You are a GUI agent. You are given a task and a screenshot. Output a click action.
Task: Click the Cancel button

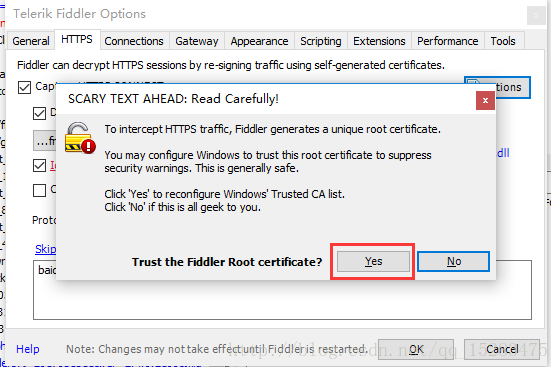coord(502,349)
